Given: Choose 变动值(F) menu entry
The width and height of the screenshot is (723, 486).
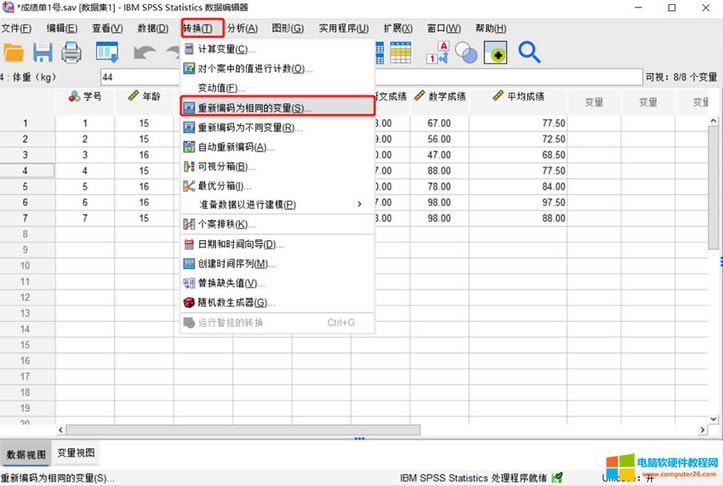Looking at the screenshot, I should click(277, 88).
